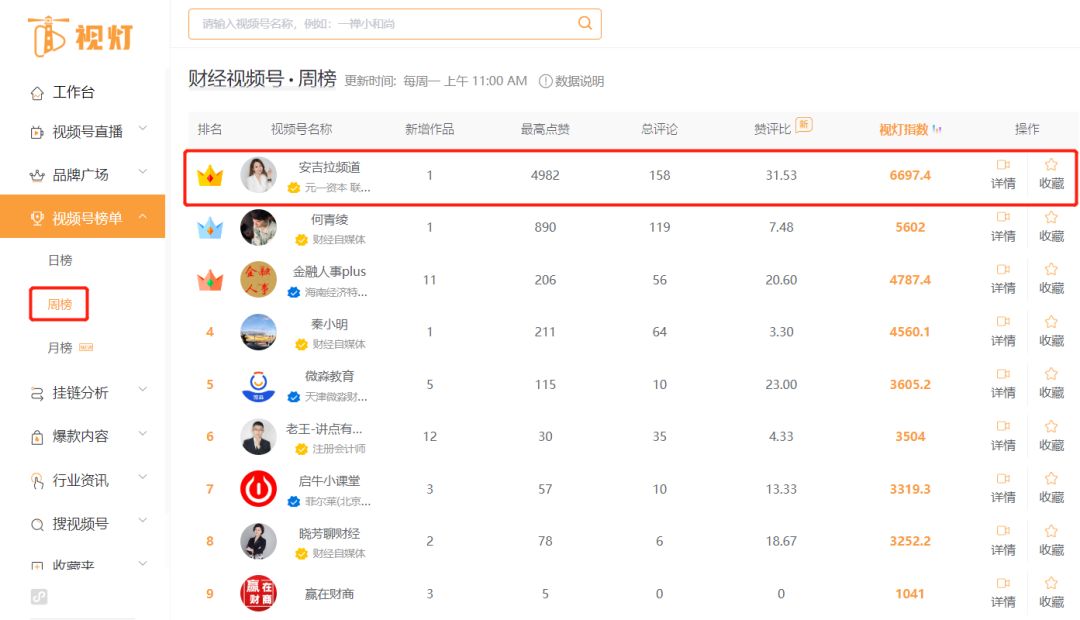The height and width of the screenshot is (620, 1080).
Task: Click the search magnifier icon
Action: pos(585,23)
